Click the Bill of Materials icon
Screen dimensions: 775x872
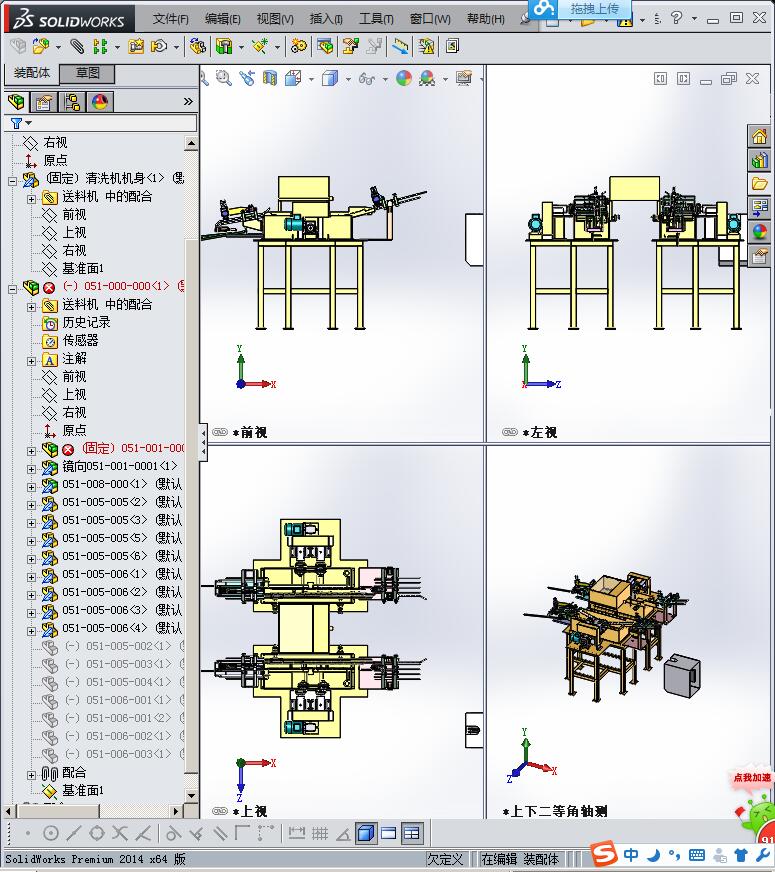coord(325,46)
